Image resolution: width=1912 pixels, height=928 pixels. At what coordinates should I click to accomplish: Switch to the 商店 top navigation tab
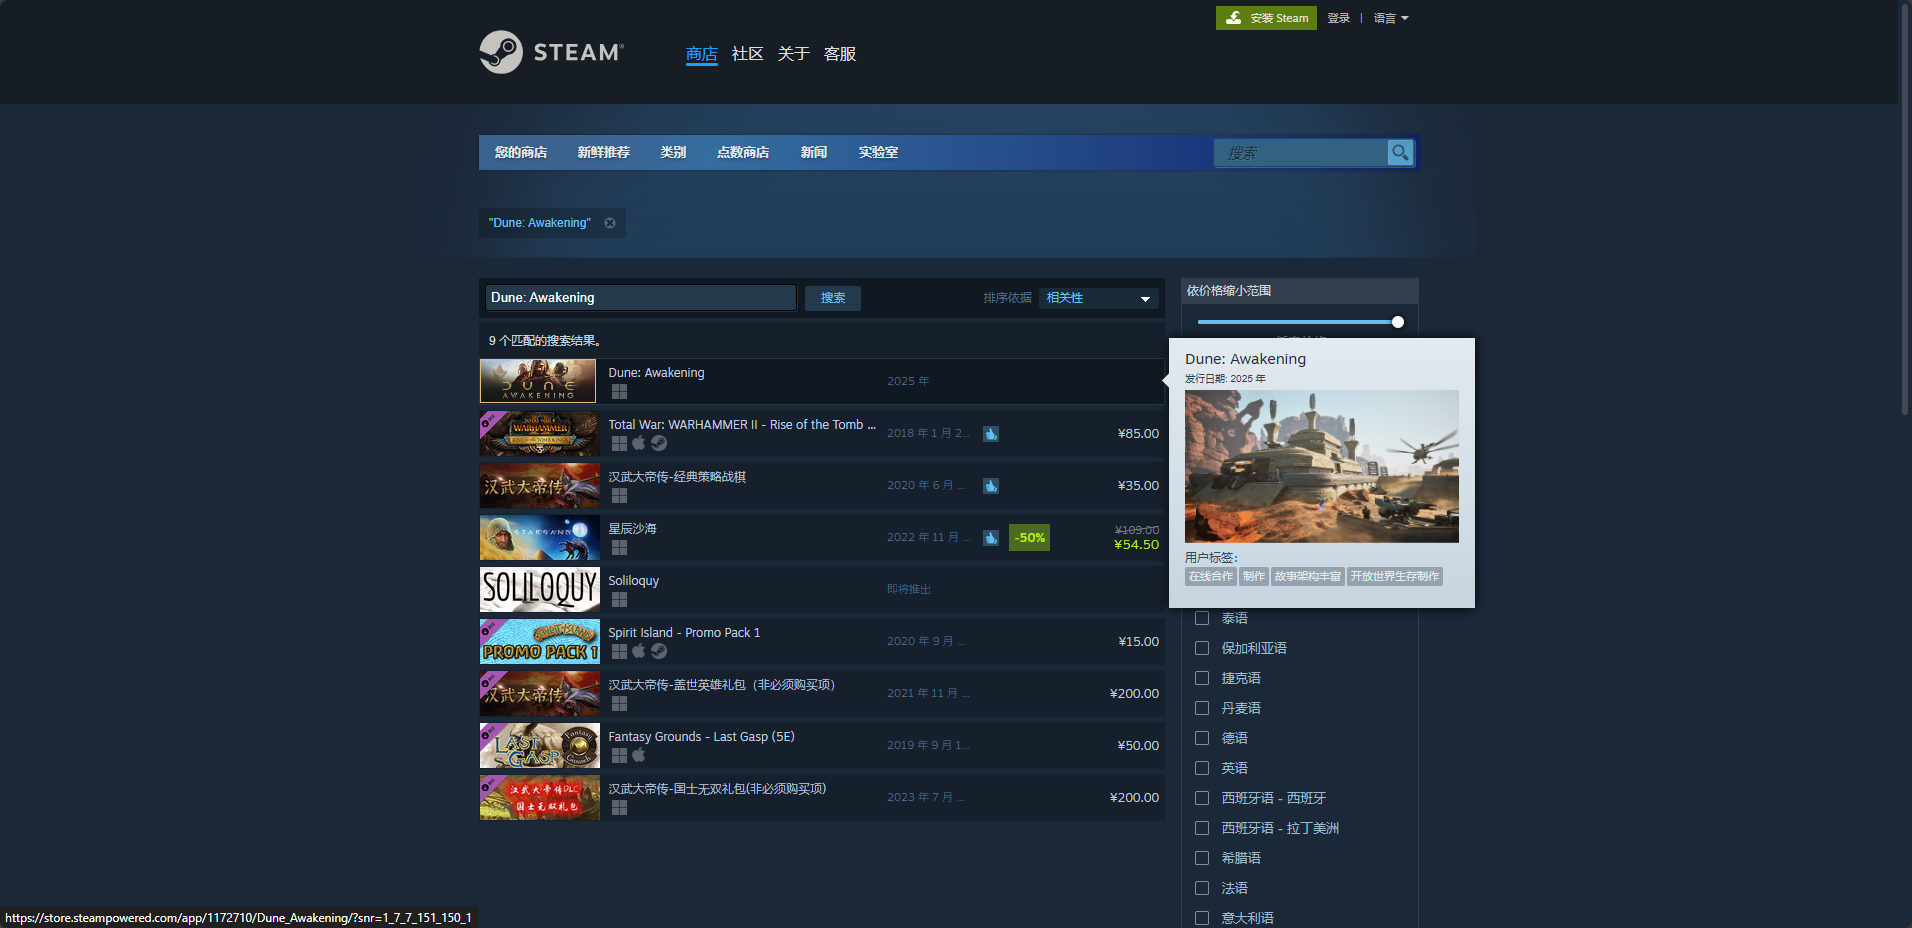tap(702, 54)
